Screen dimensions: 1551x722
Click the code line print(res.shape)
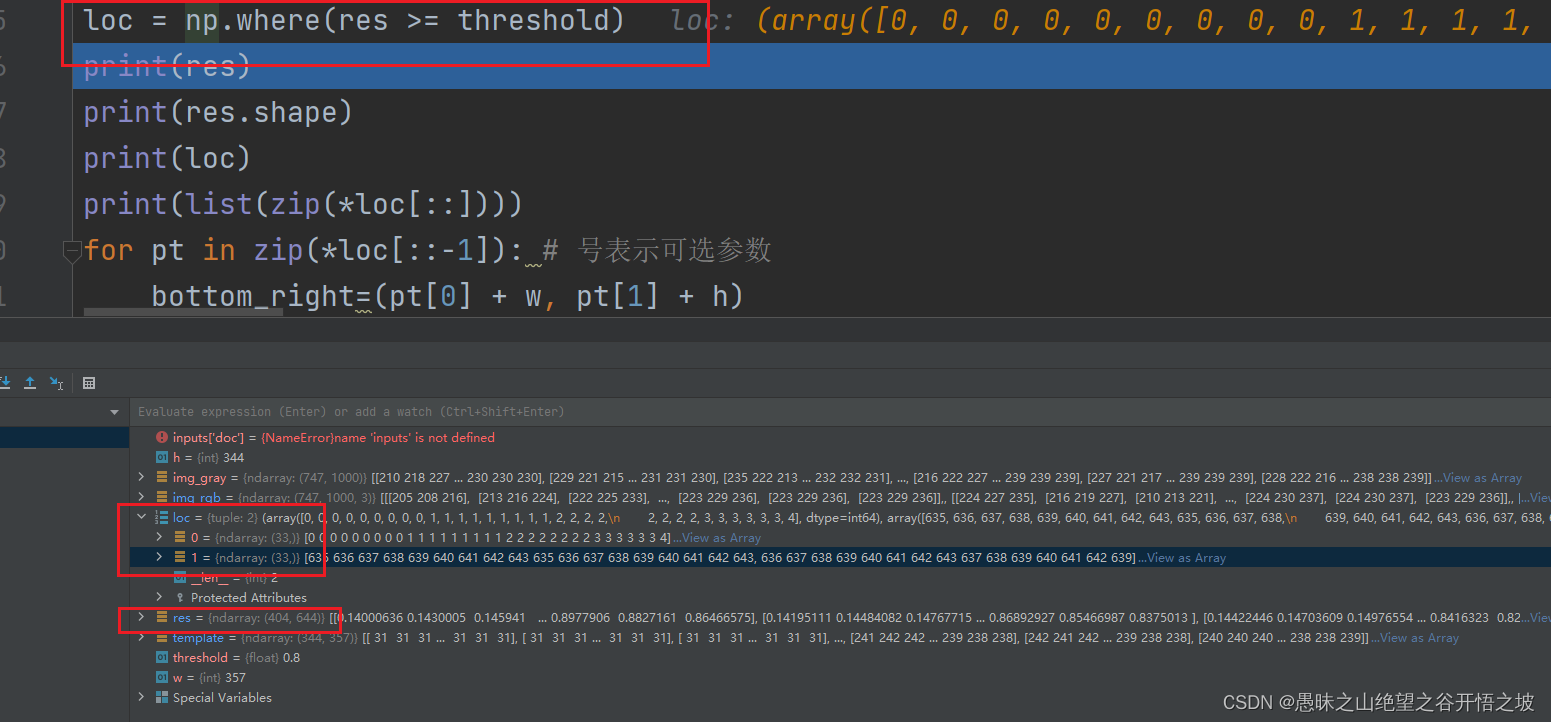click(218, 112)
